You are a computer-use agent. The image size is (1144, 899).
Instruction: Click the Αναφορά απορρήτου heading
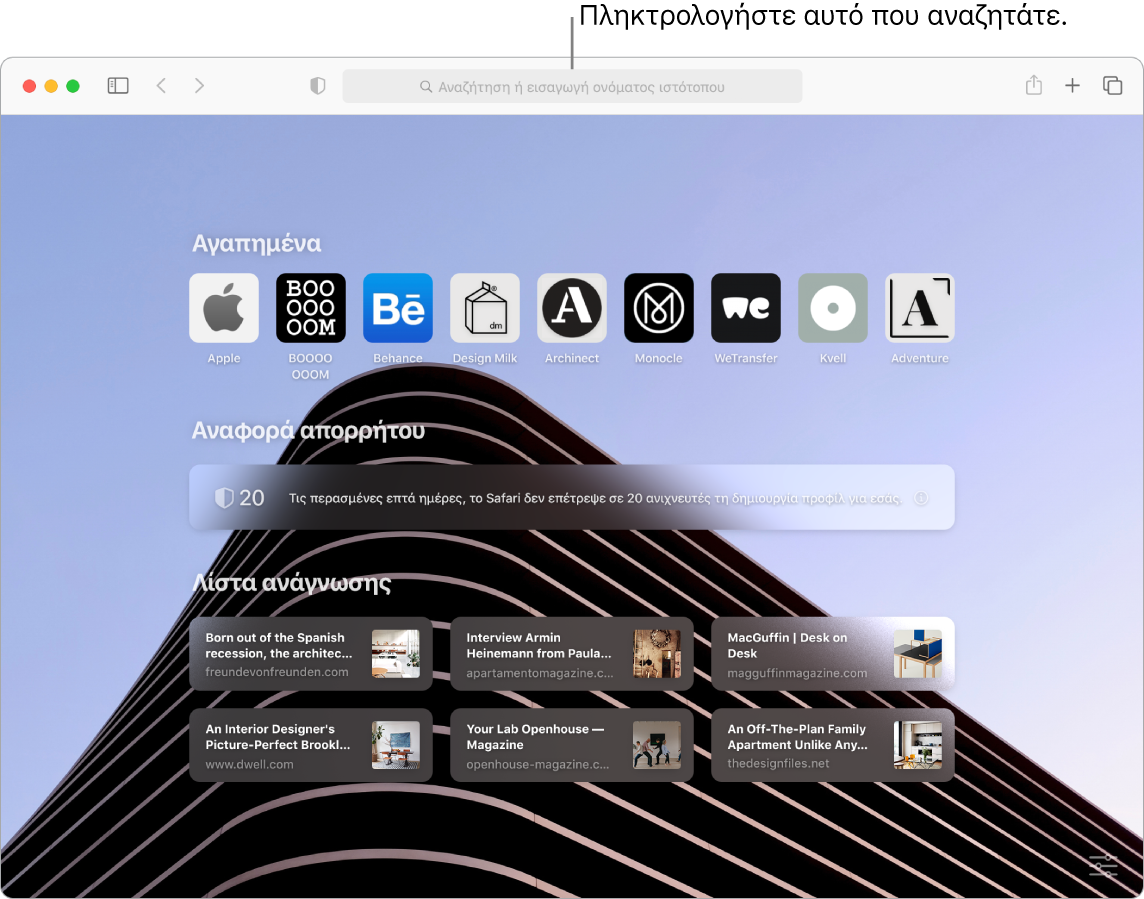tap(308, 431)
